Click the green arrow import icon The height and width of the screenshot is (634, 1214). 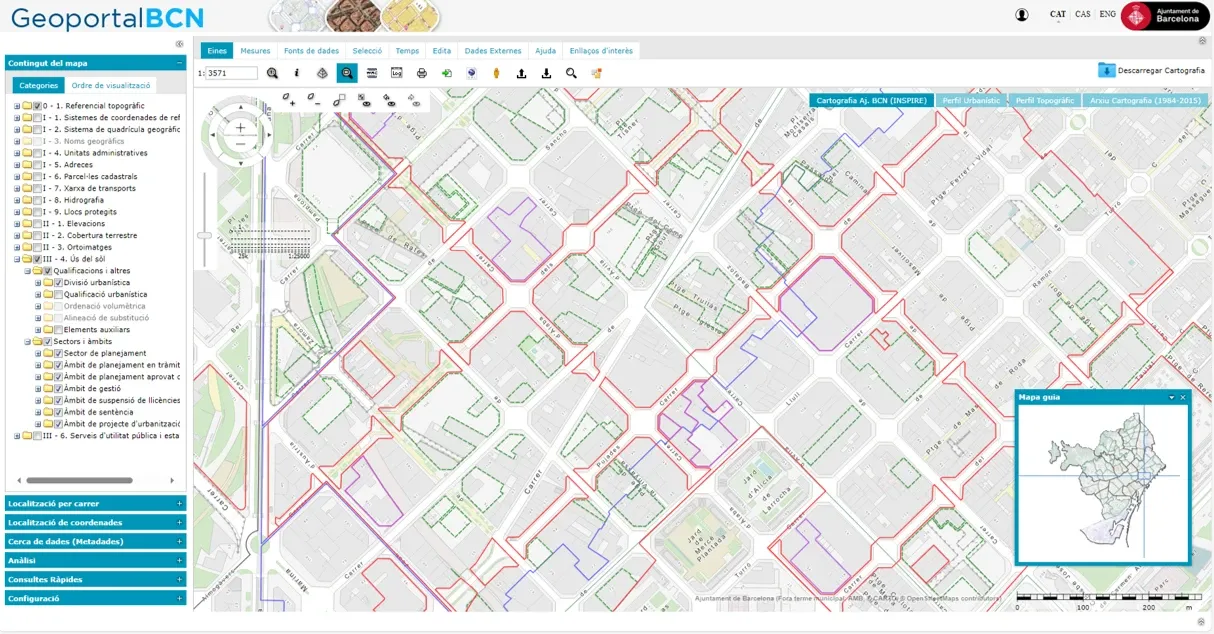pos(446,73)
